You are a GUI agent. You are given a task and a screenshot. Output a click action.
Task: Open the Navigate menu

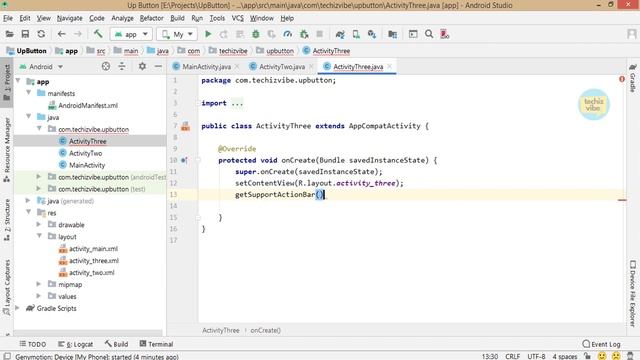pos(69,18)
